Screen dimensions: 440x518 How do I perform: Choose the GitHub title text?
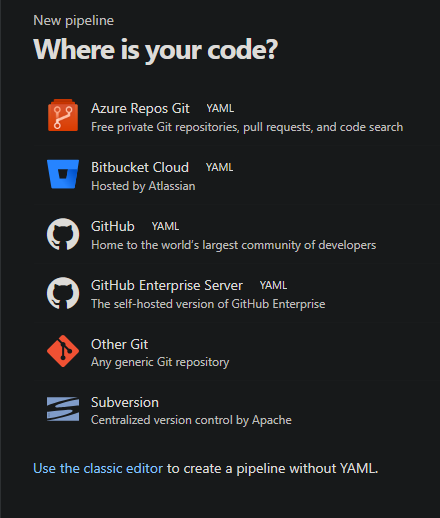tap(113, 226)
